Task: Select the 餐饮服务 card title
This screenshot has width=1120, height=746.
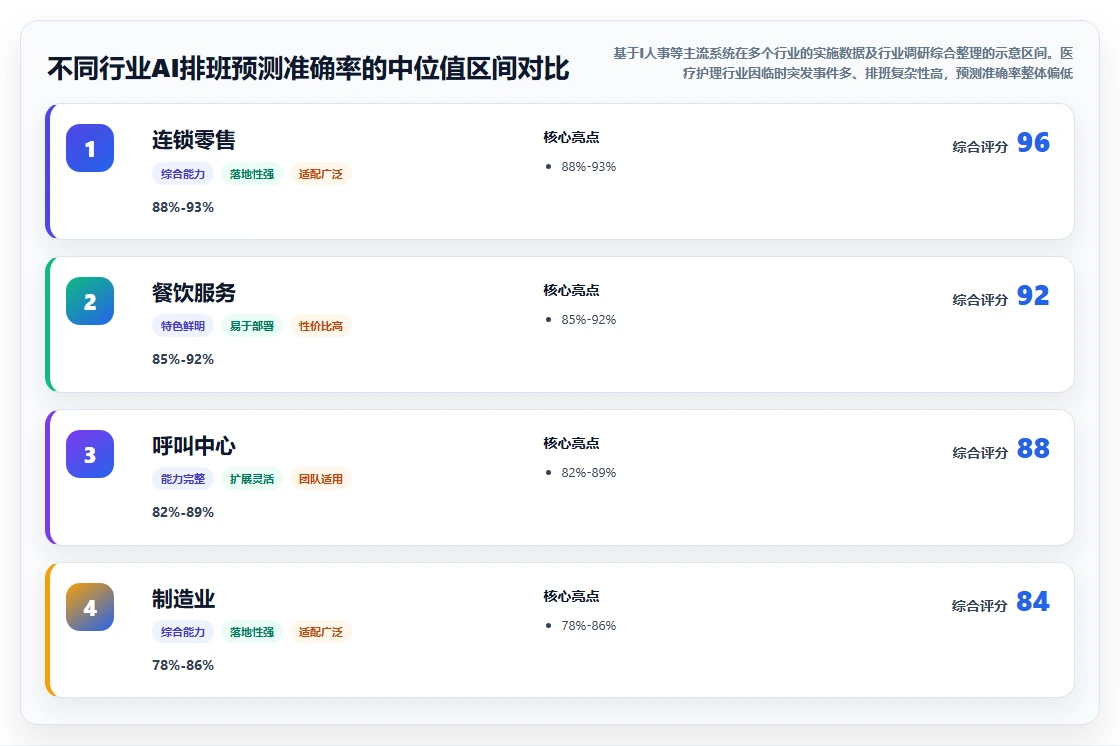Action: click(194, 293)
